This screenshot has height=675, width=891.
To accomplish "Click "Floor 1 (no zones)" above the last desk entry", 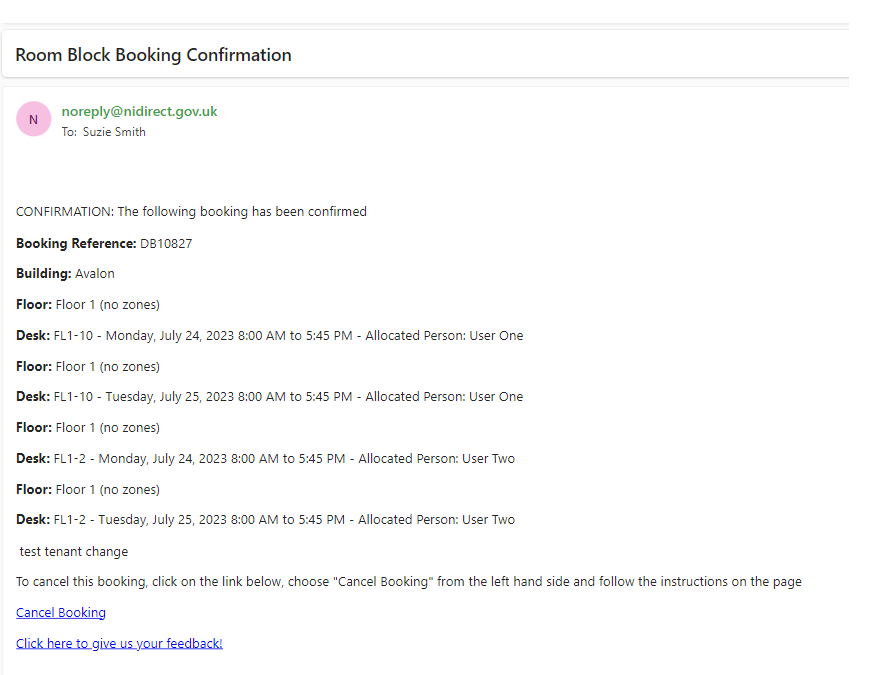I will pyautogui.click(x=107, y=490).
